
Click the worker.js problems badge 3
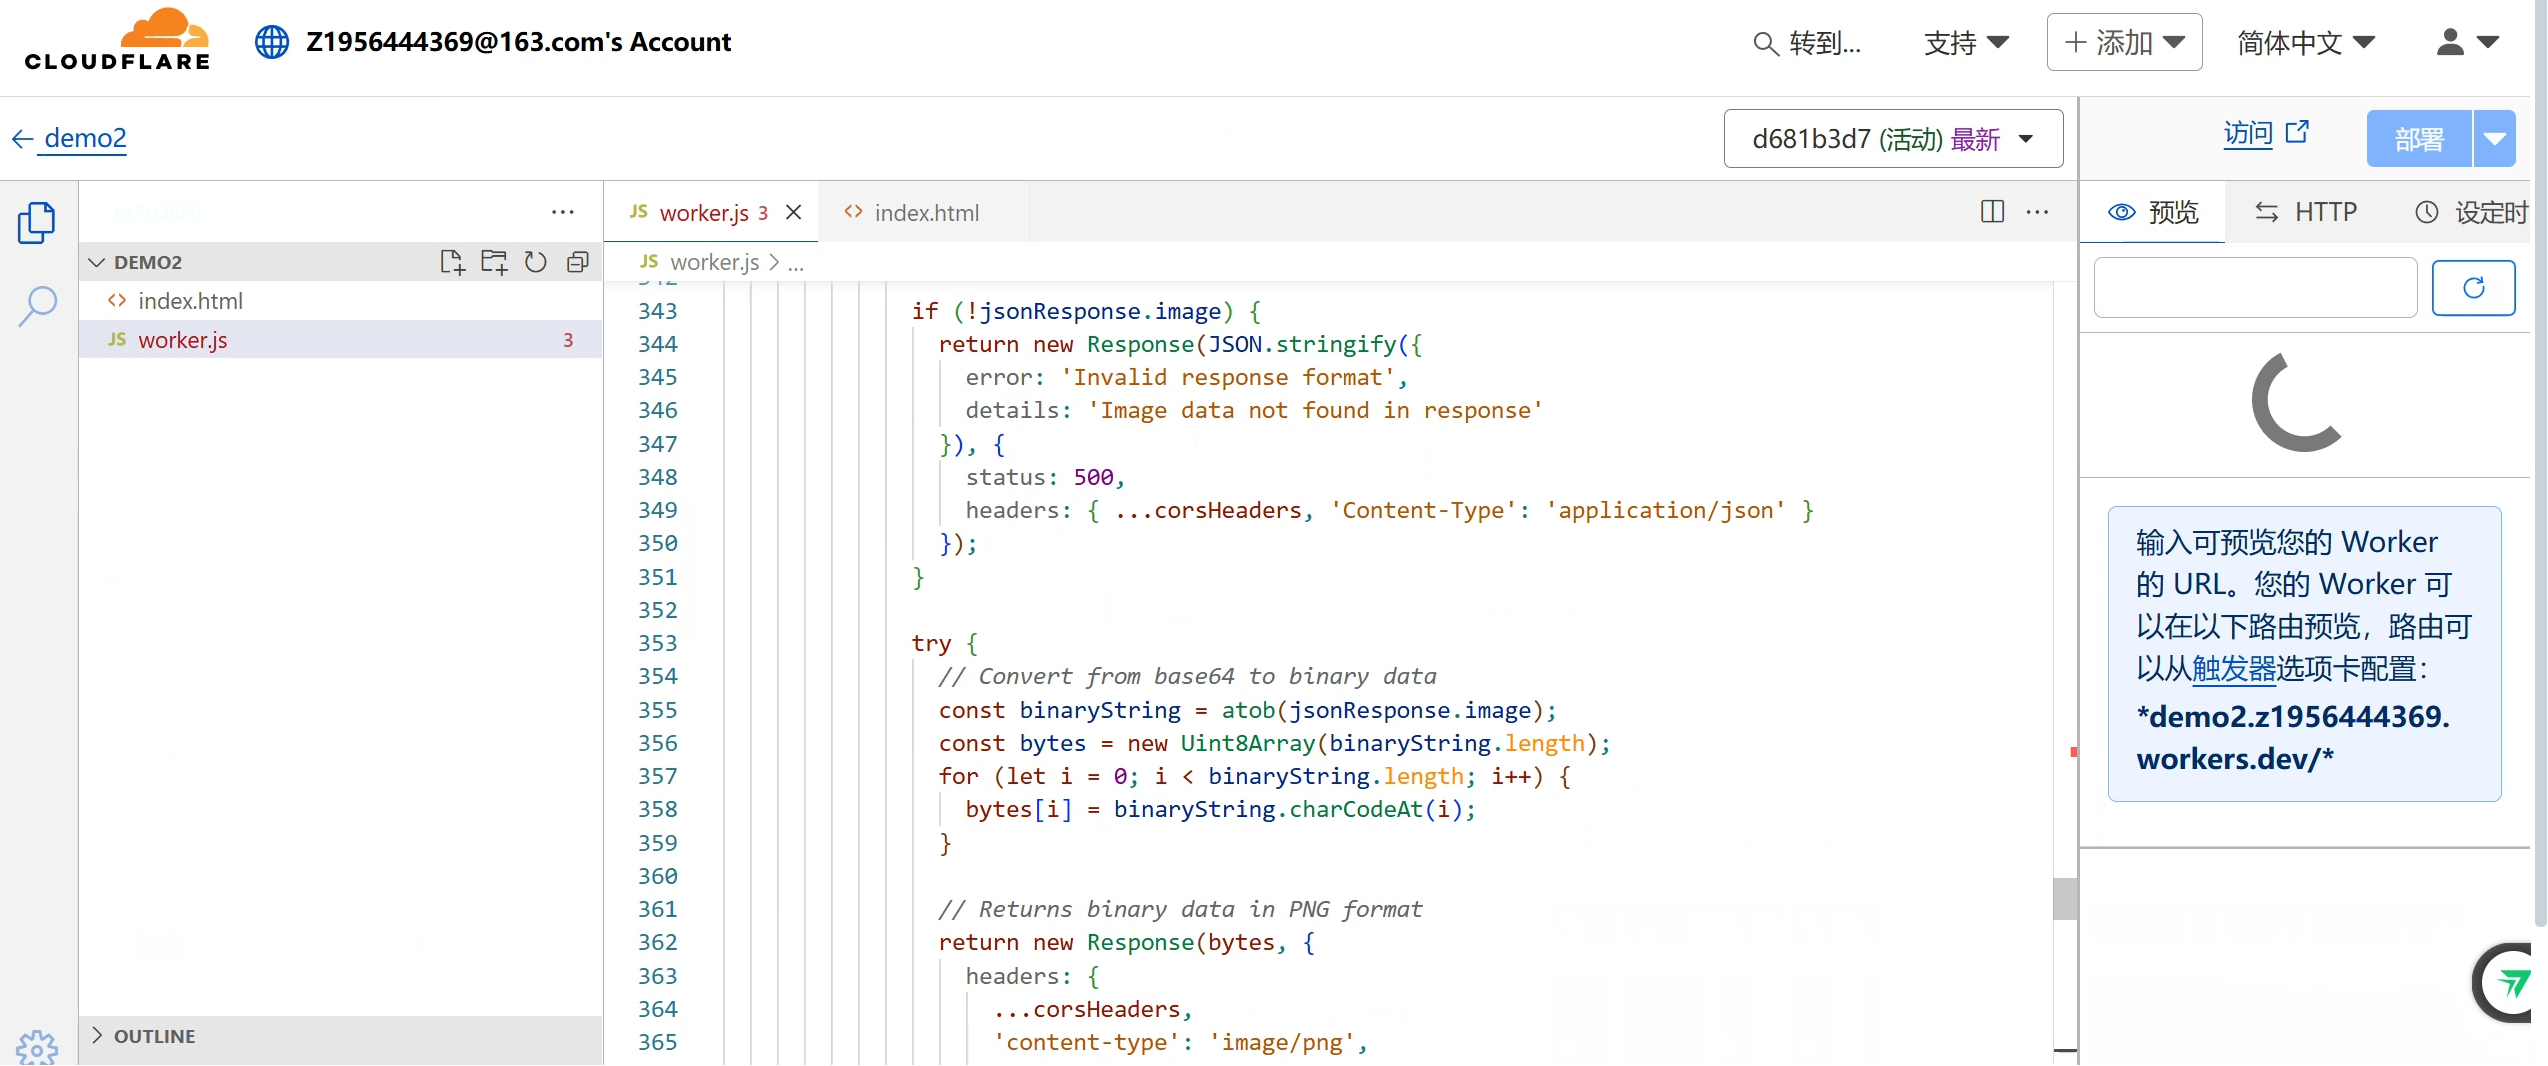tap(568, 340)
